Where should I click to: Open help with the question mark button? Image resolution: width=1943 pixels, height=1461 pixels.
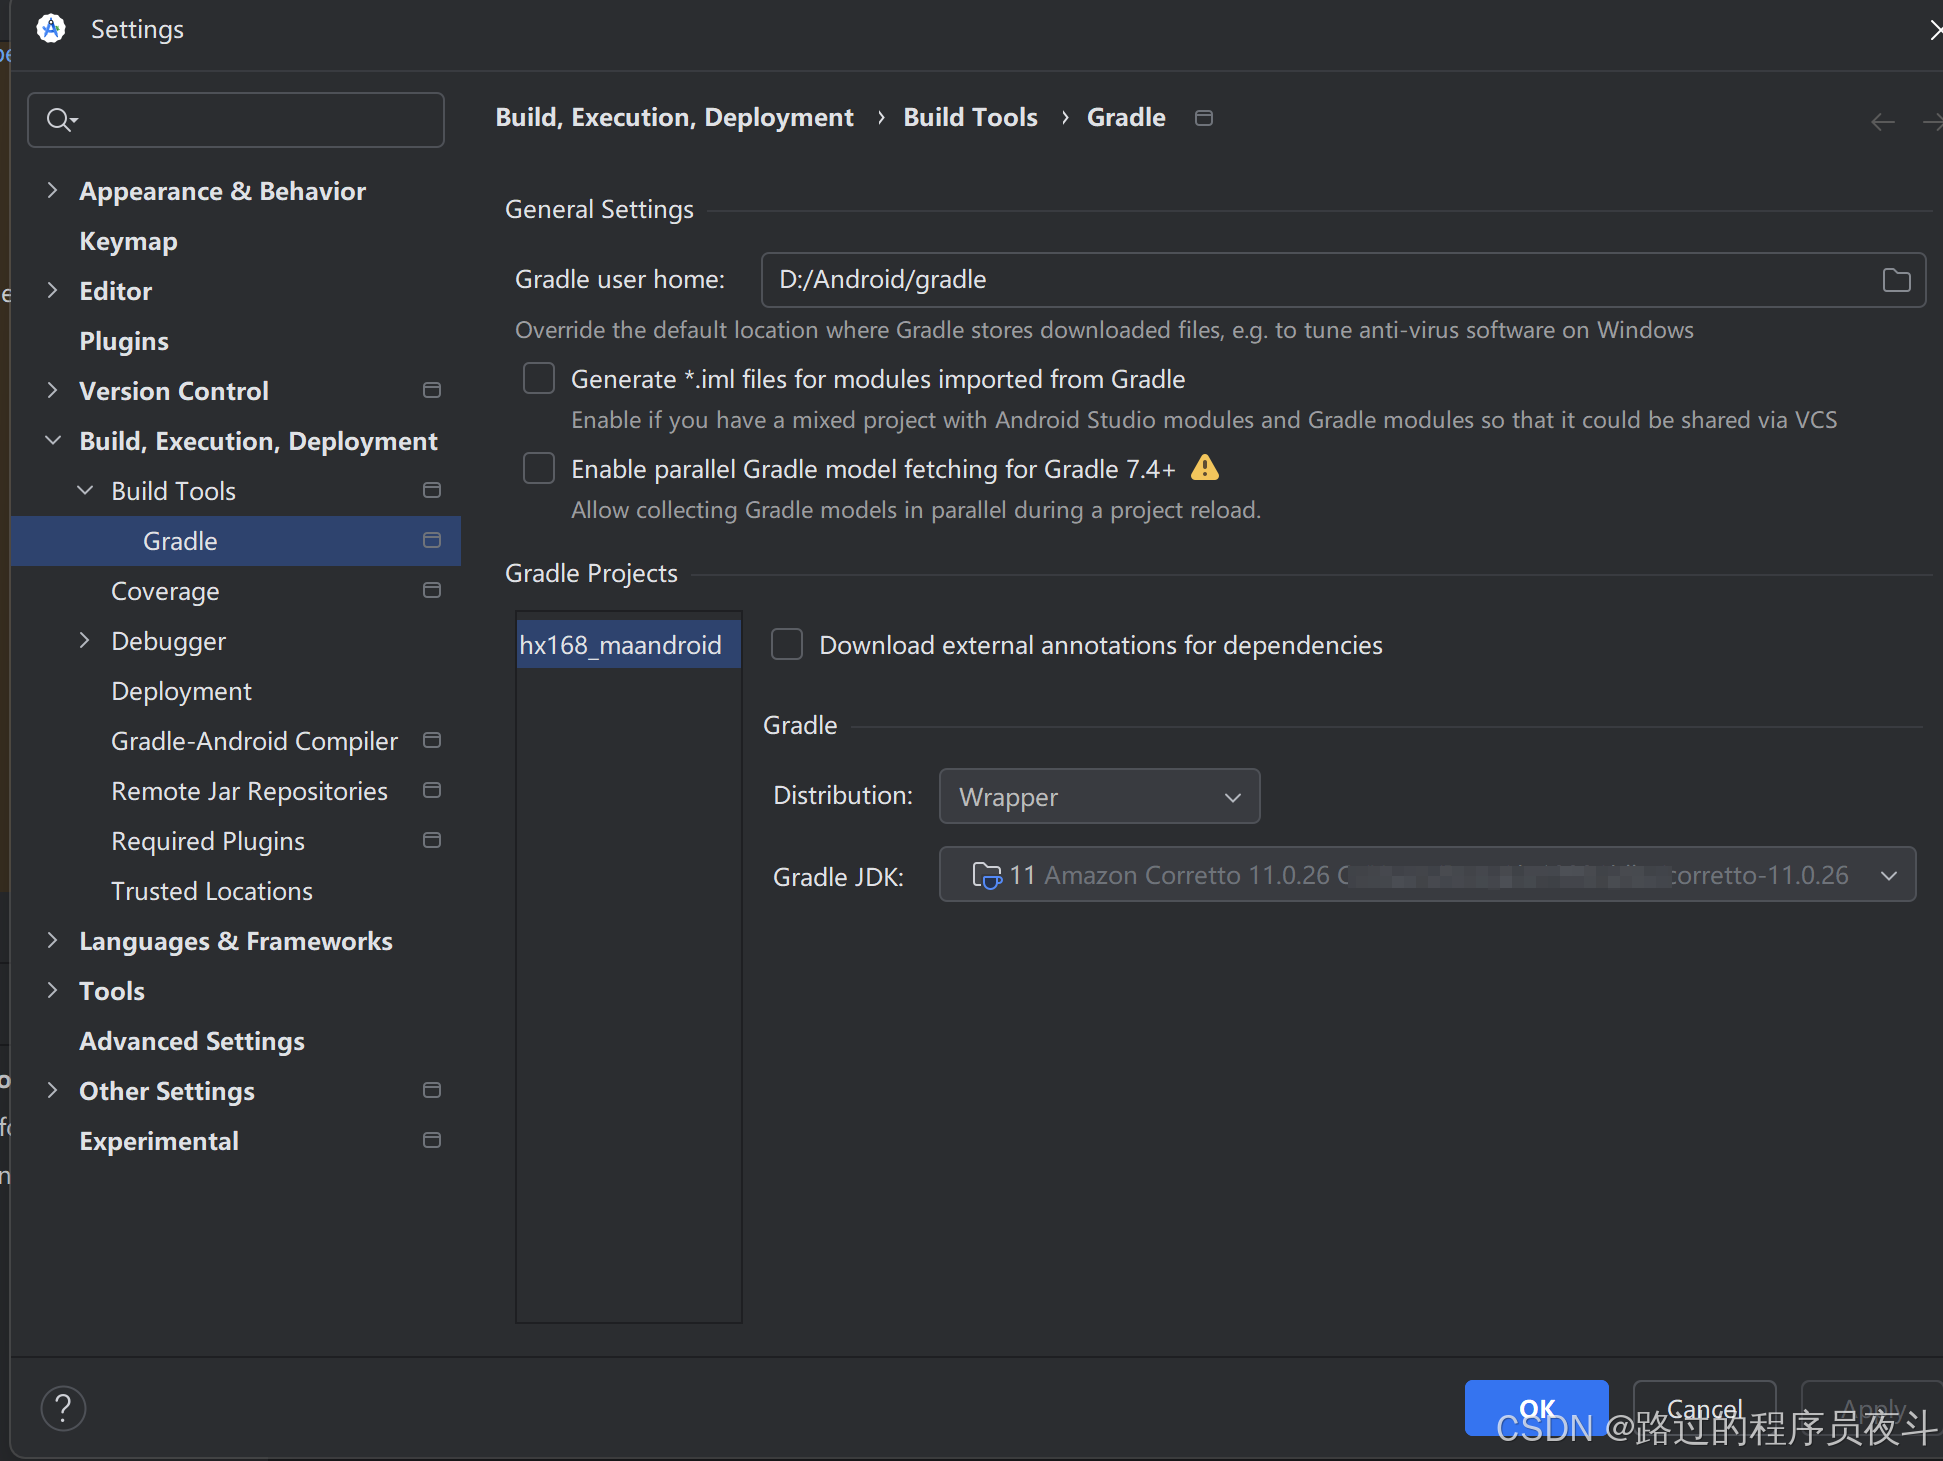coord(63,1408)
